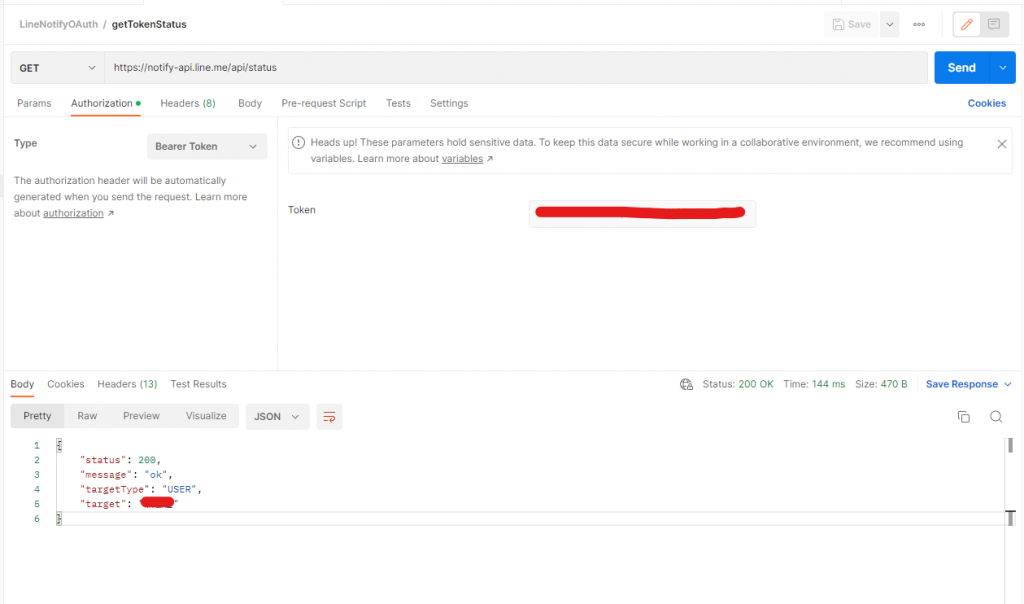Click the "status": 200 line
Screen dimensions: 1024x604
(x=120, y=460)
